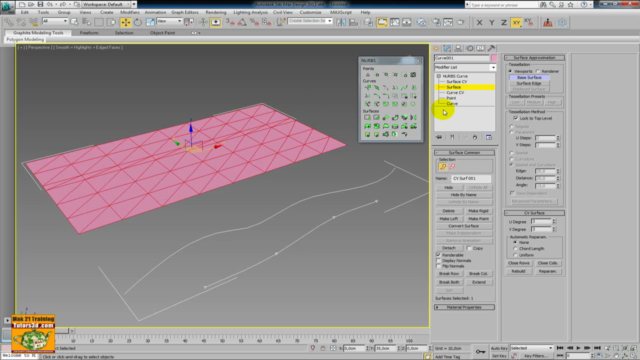Collapse the CV Surface rollout
The width and height of the screenshot is (640, 360).
[x=534, y=213]
